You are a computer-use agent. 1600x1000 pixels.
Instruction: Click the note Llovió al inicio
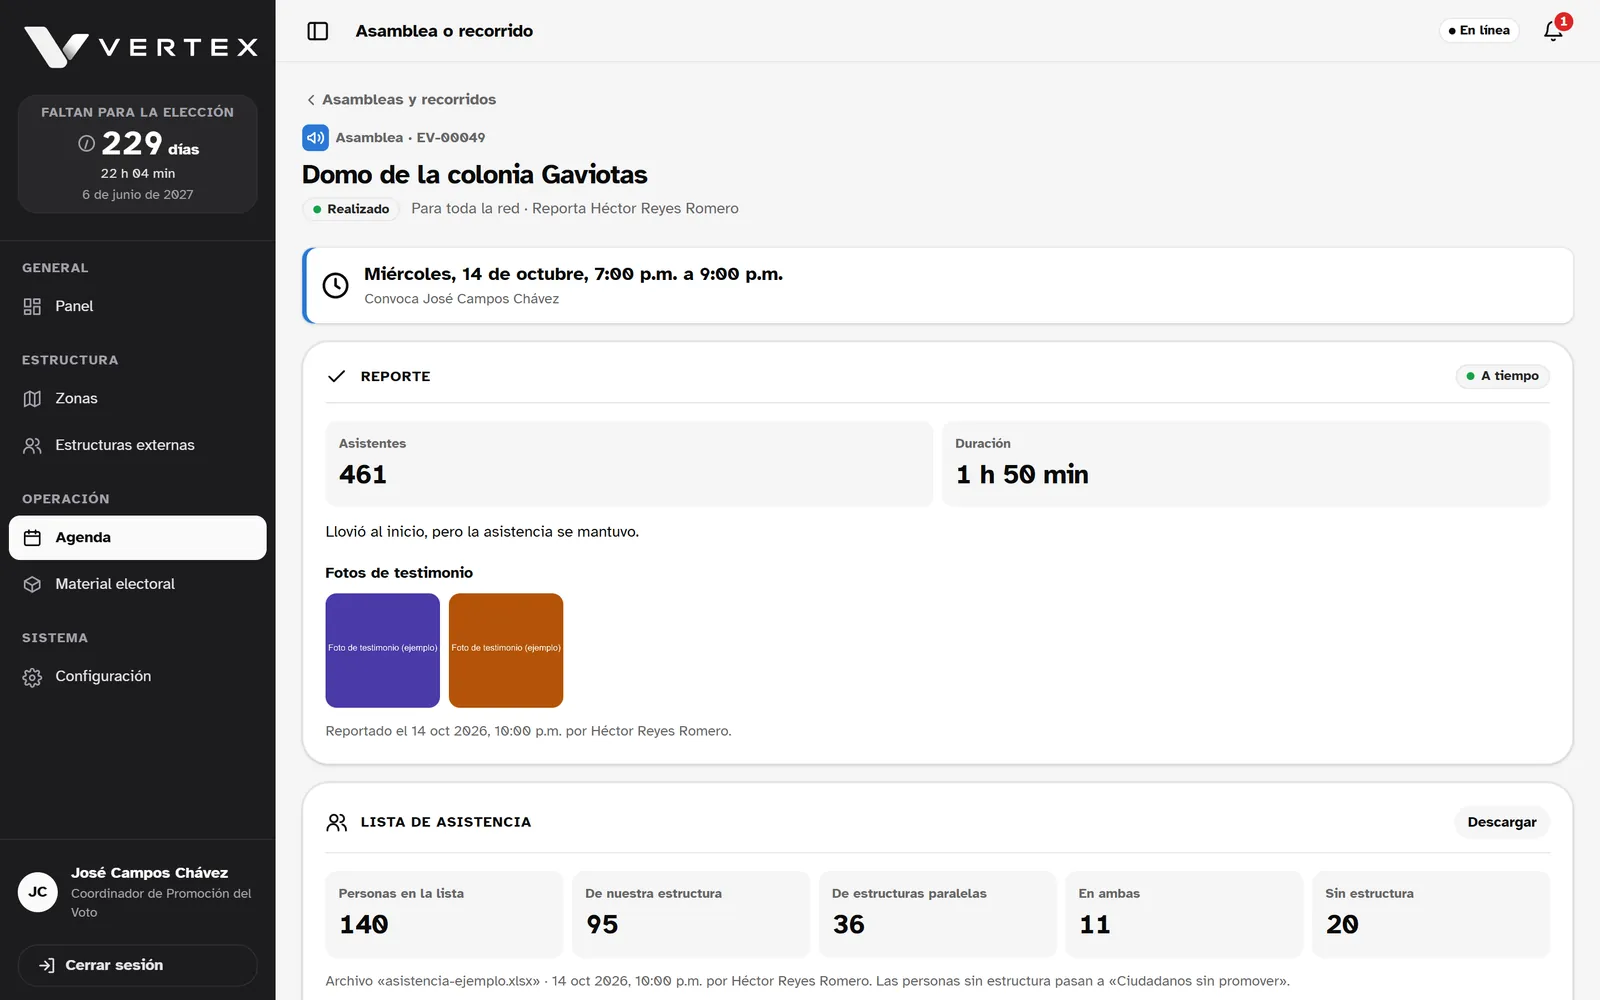point(482,532)
